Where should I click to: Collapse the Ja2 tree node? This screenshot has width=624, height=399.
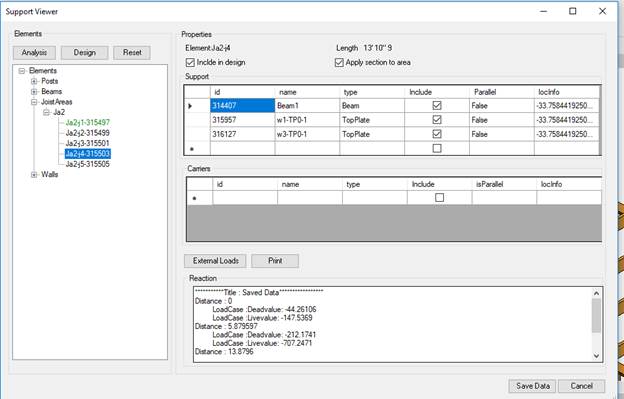click(x=46, y=112)
